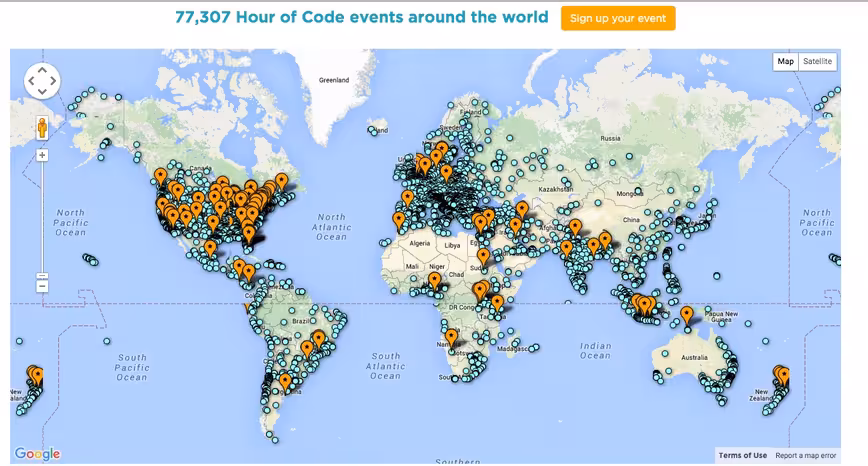868x466 pixels.
Task: Click the Indian Ocean label
Action: pyautogui.click(x=595, y=351)
